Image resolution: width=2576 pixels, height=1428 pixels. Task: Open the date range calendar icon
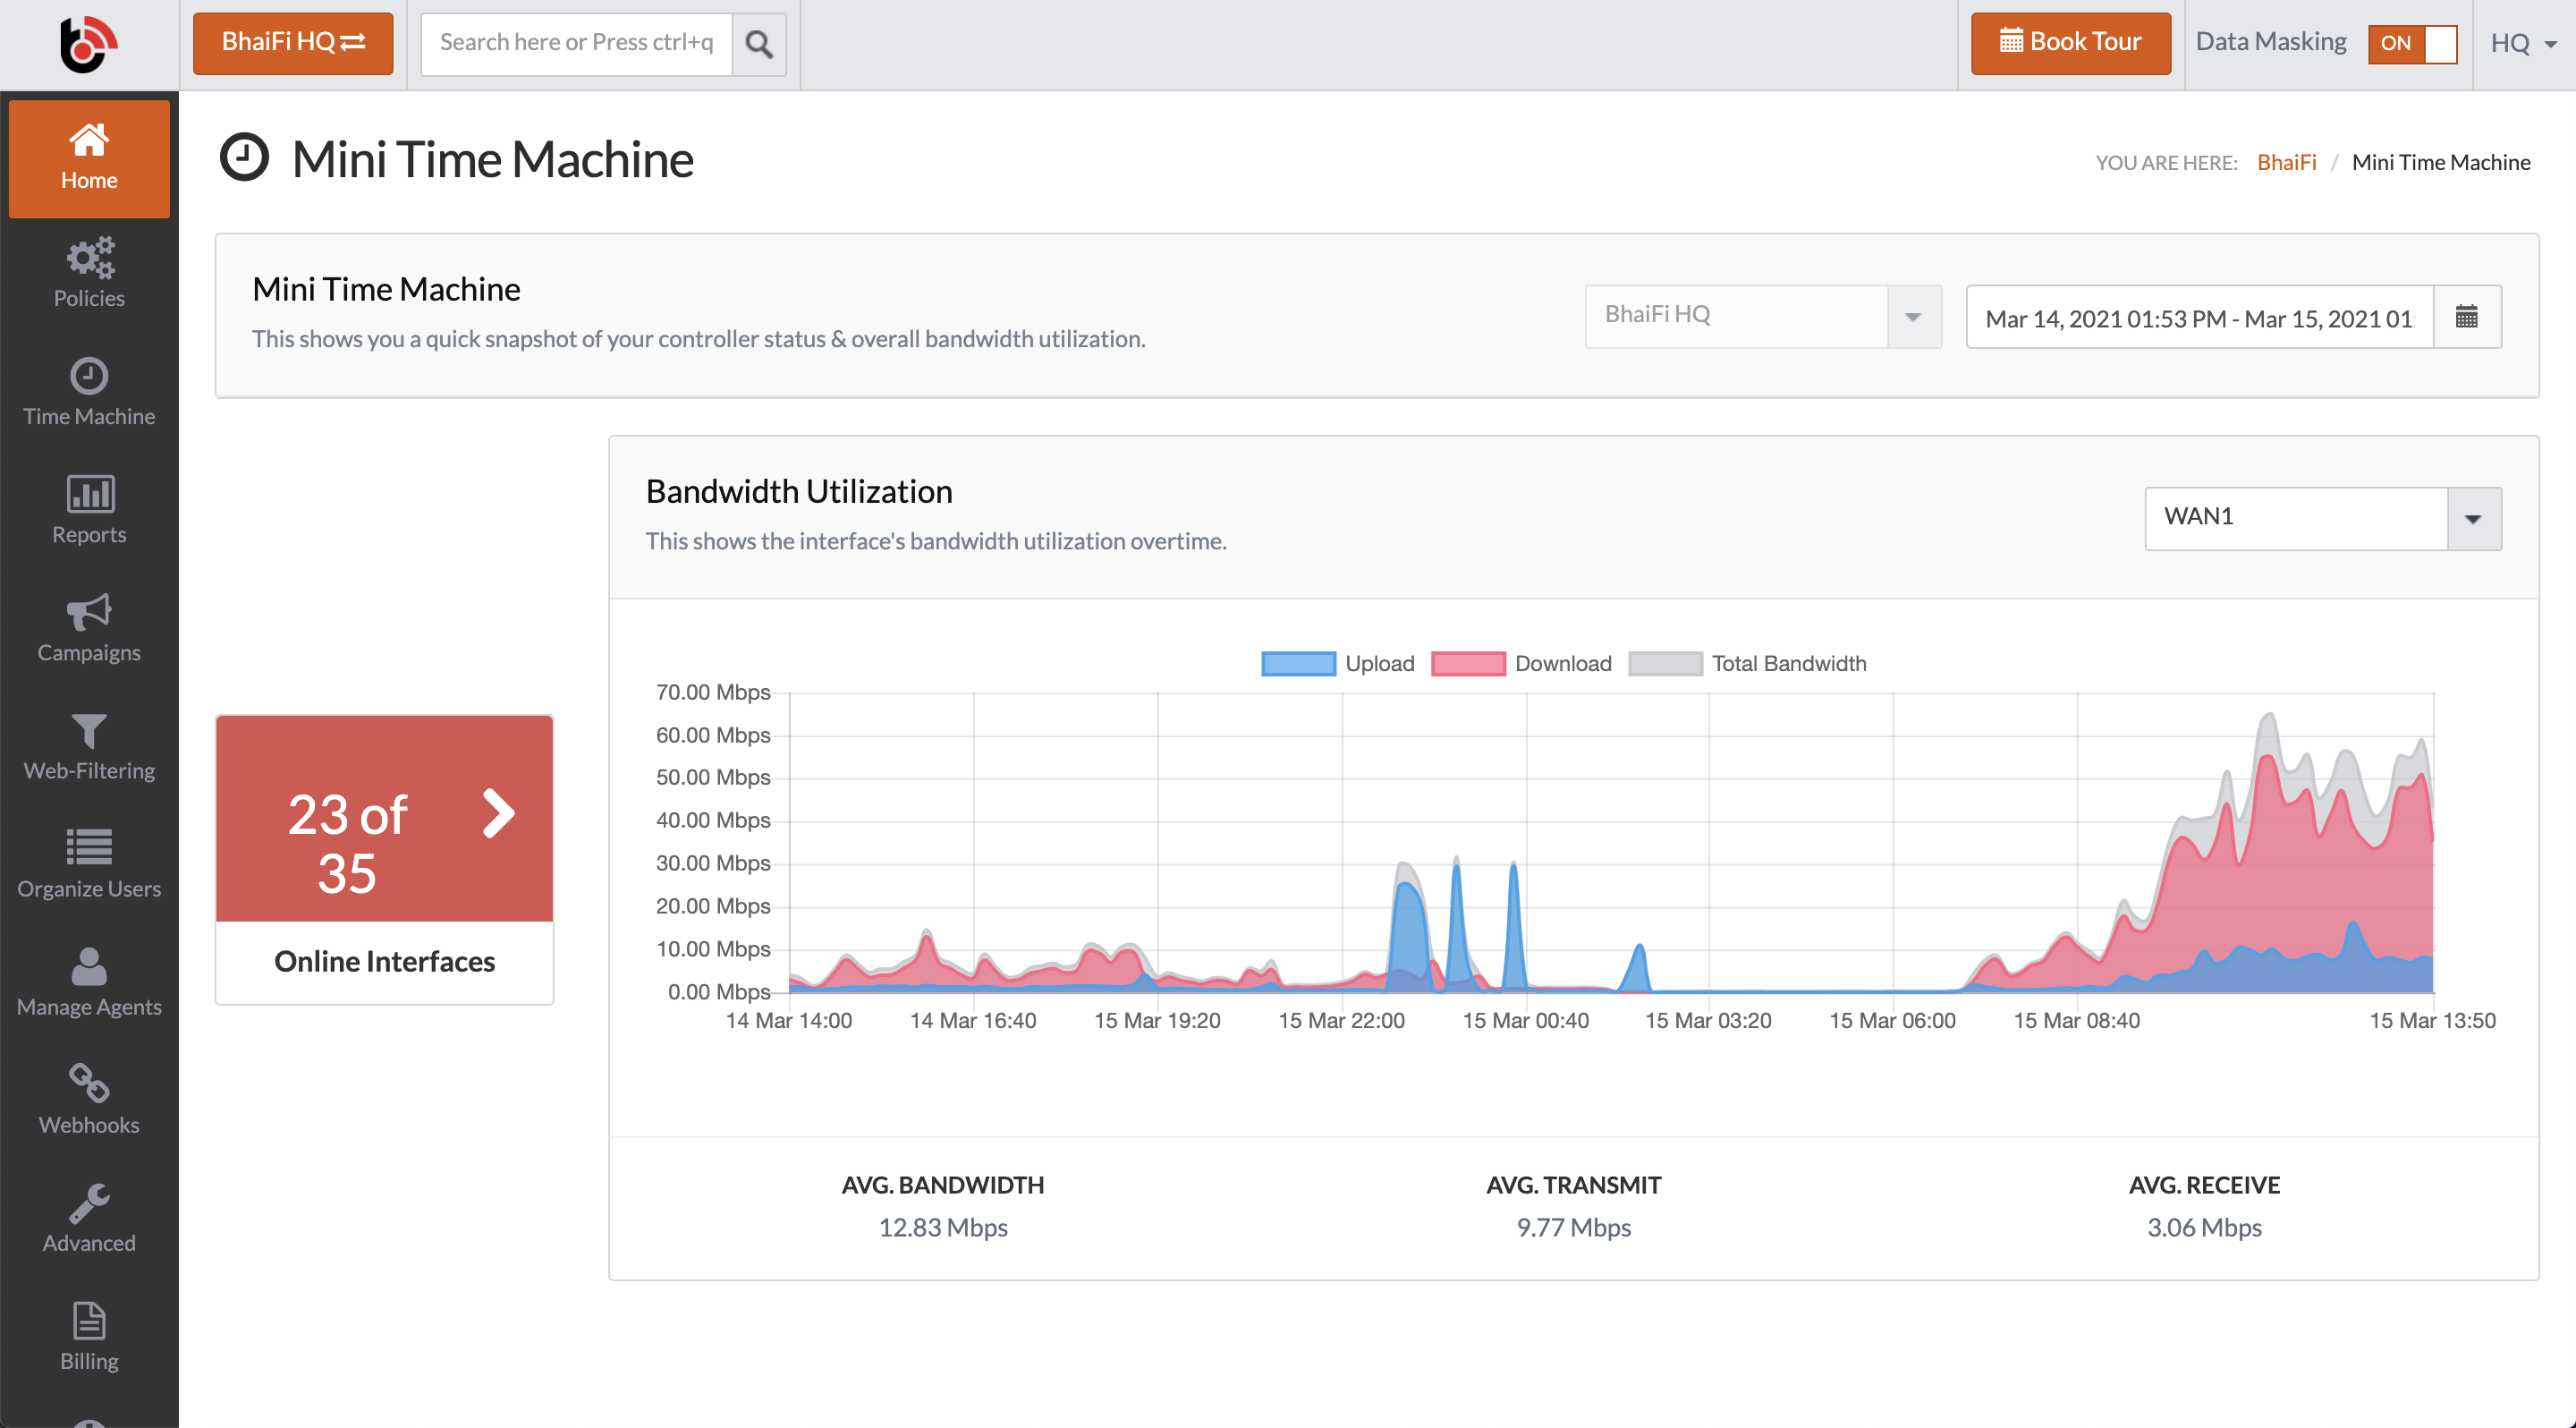[2466, 317]
